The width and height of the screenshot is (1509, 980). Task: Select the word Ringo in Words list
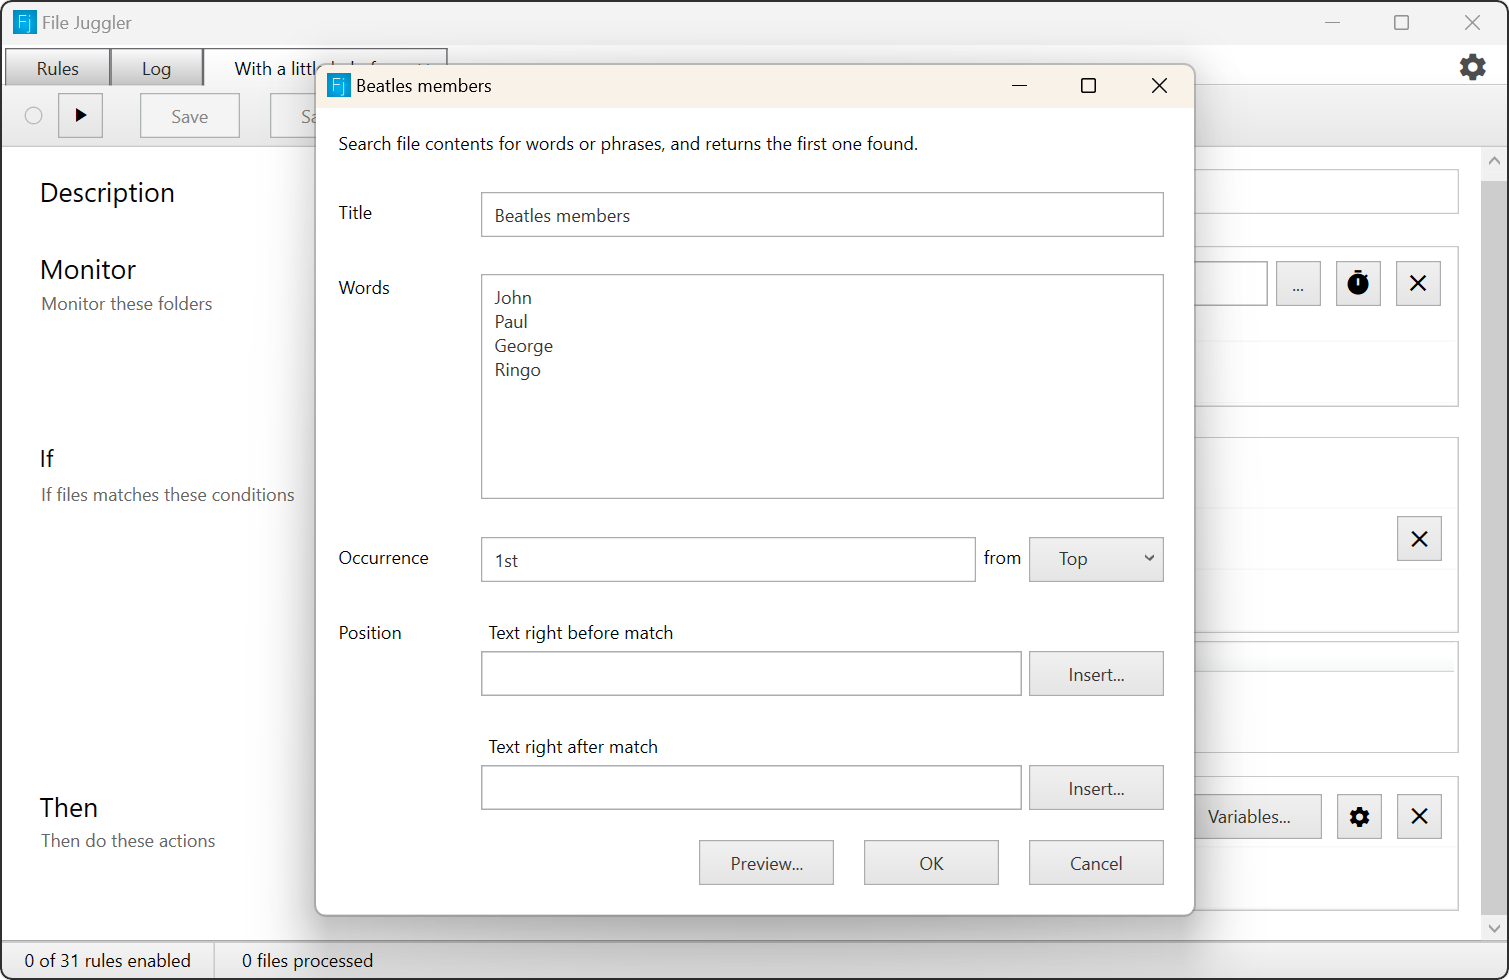pos(517,370)
